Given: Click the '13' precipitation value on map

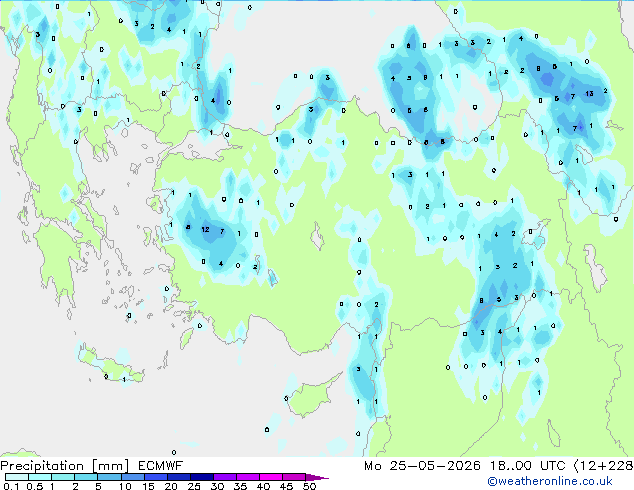Looking at the screenshot, I should click(x=590, y=94).
